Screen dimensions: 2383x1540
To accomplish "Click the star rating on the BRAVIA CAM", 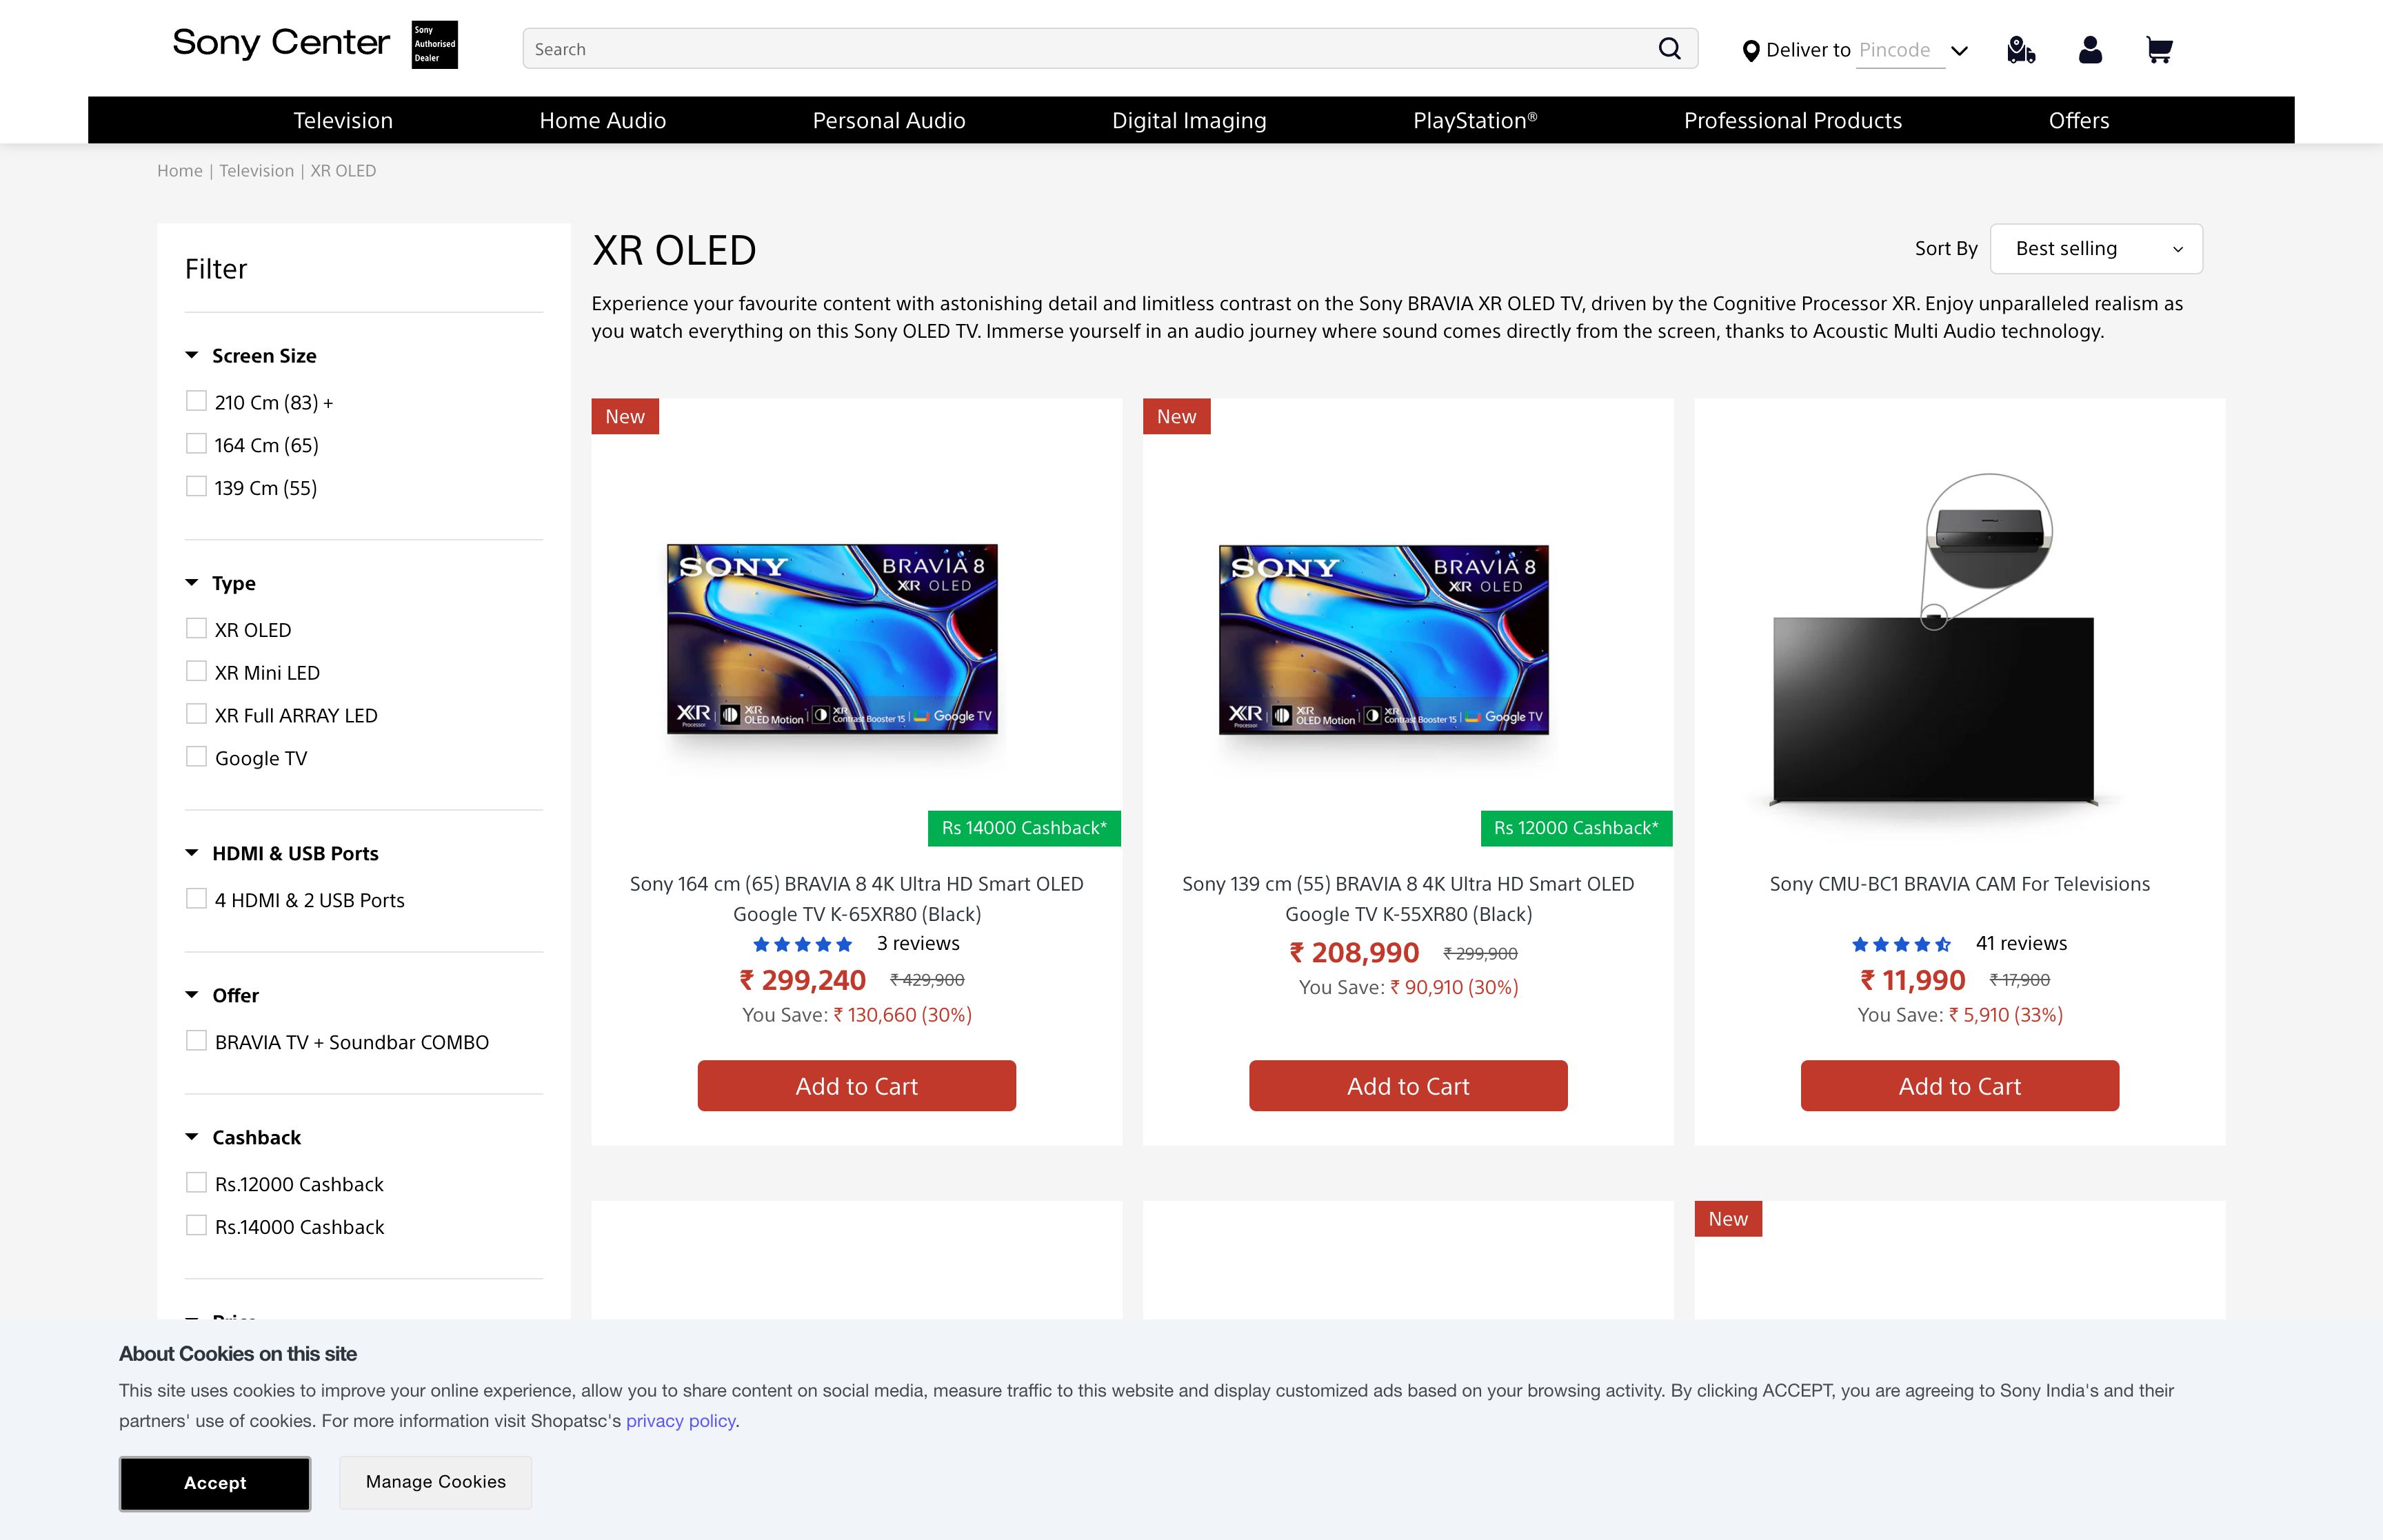I will tap(1903, 943).
